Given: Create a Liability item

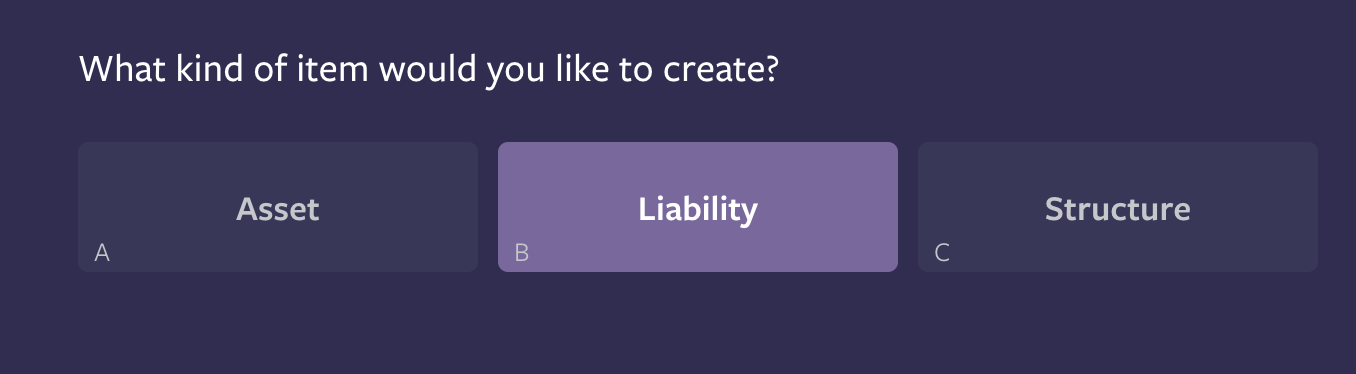Looking at the screenshot, I should click(x=698, y=207).
